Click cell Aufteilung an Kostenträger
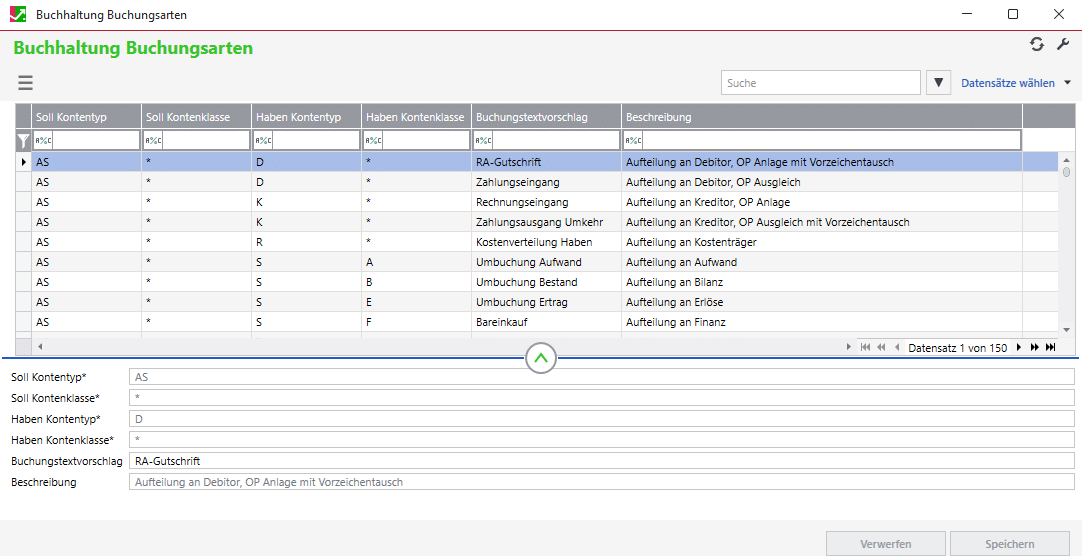1084x556 pixels. click(x=822, y=242)
